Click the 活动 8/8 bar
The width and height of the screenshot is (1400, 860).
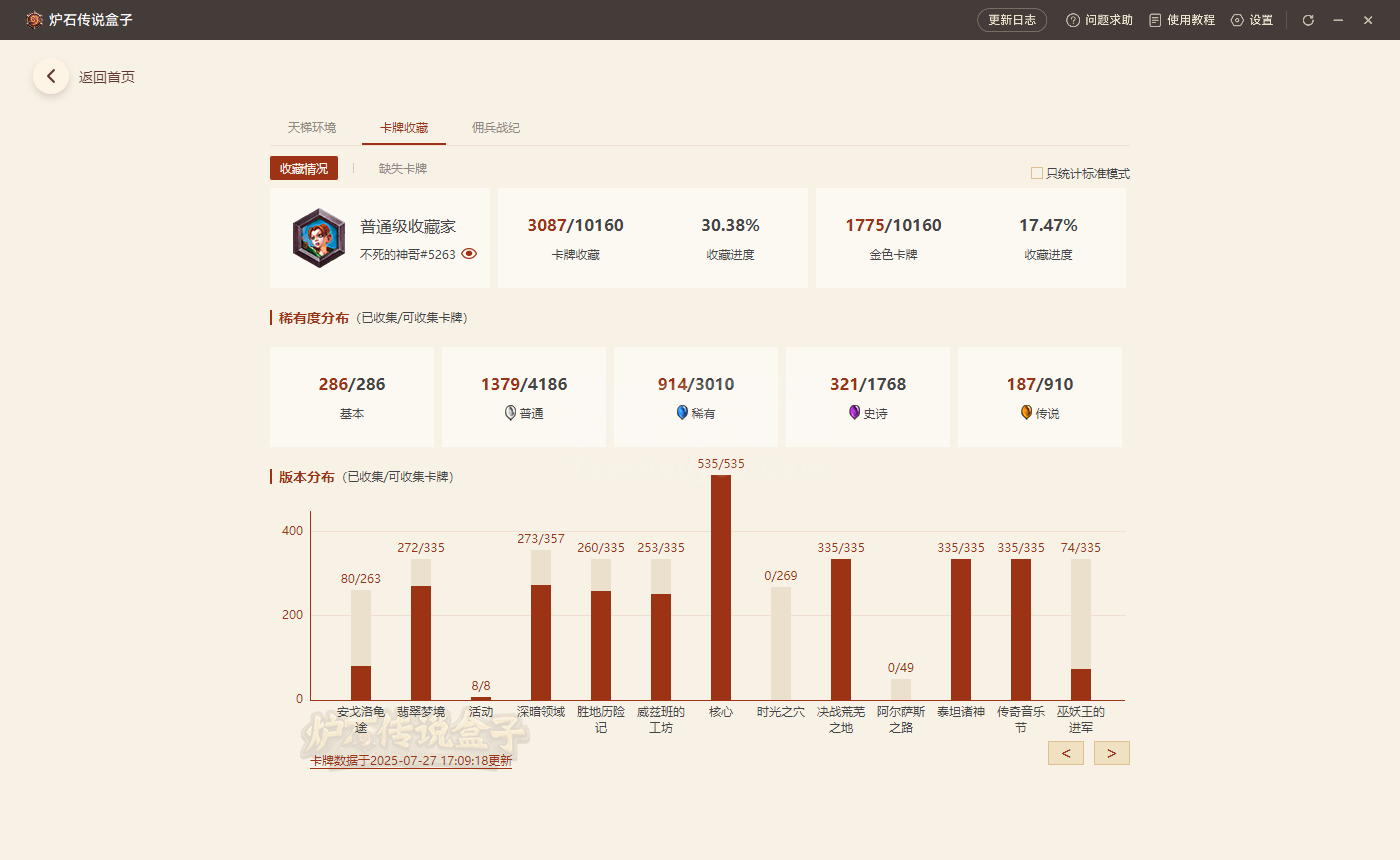tap(481, 698)
